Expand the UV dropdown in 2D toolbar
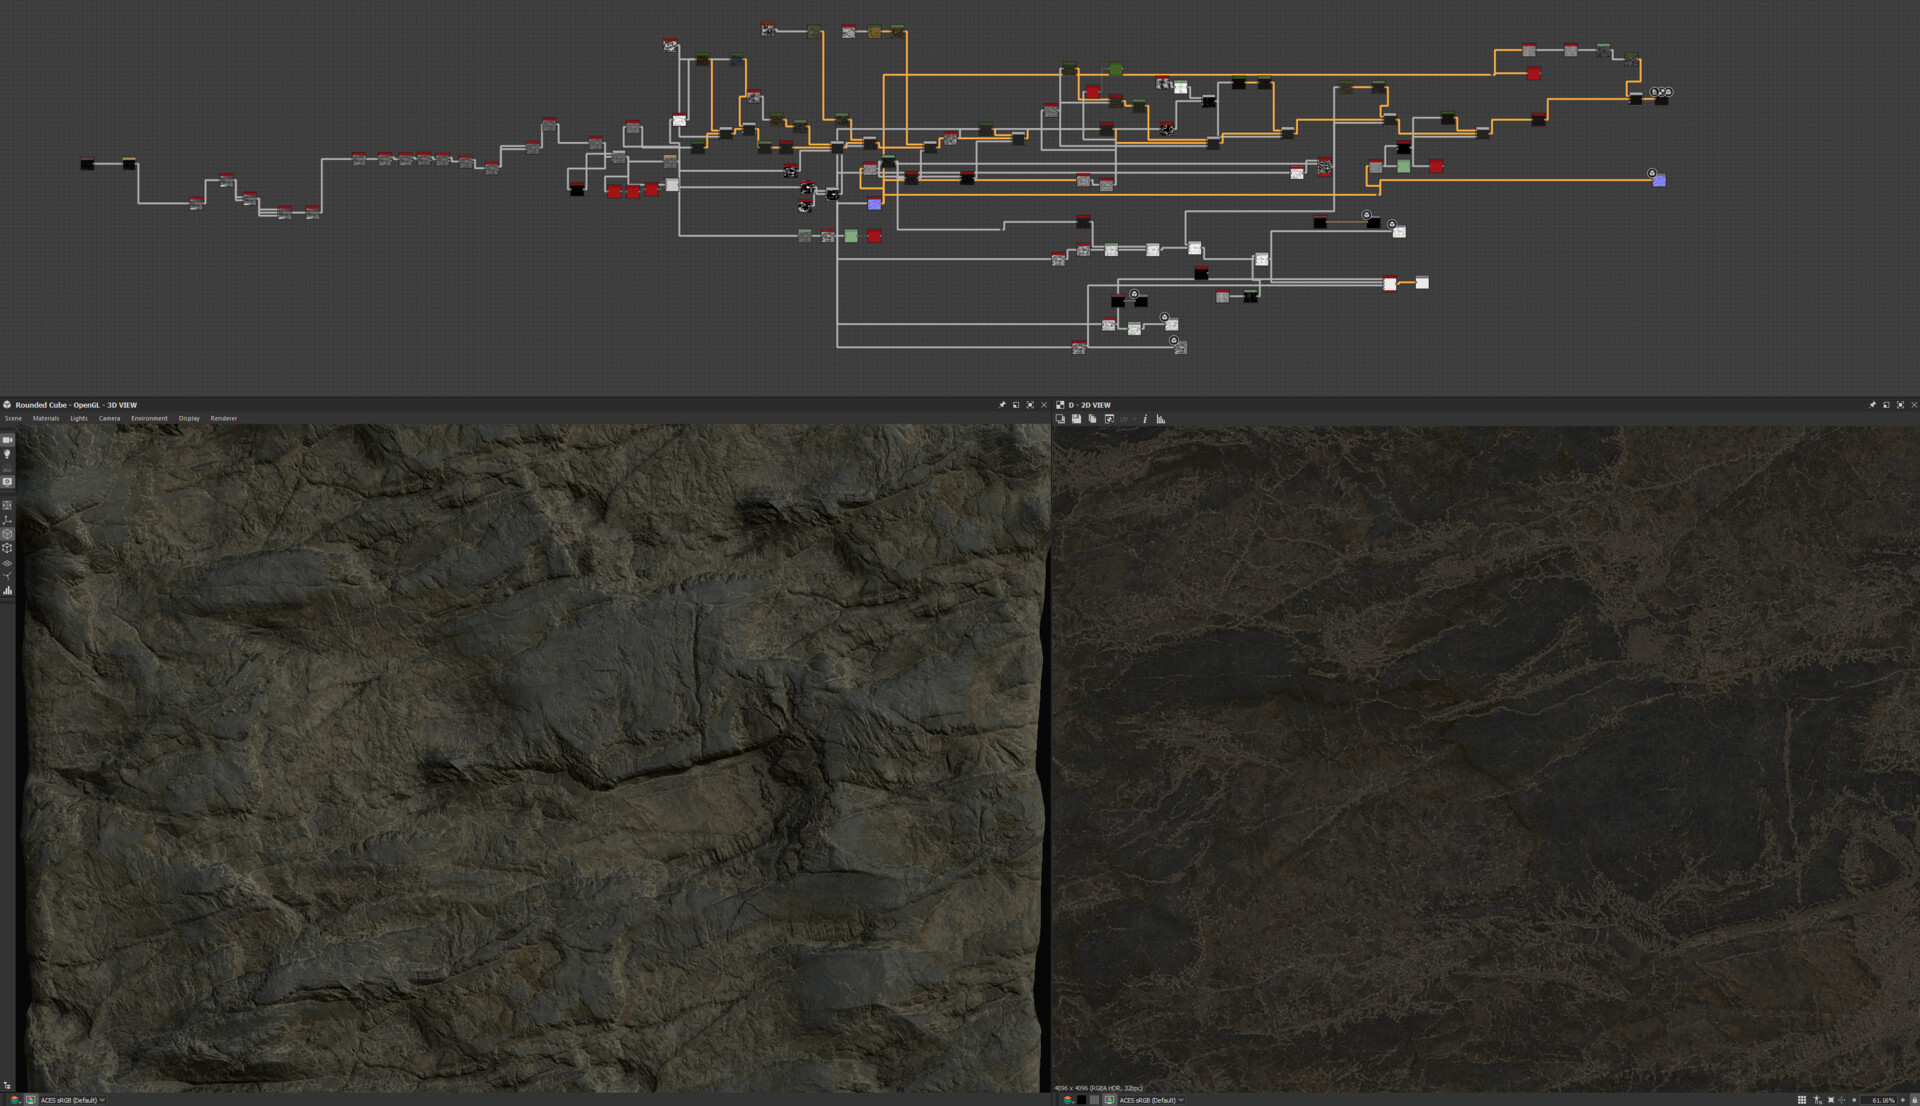Screen dimensions: 1920x1106 (x=1127, y=419)
